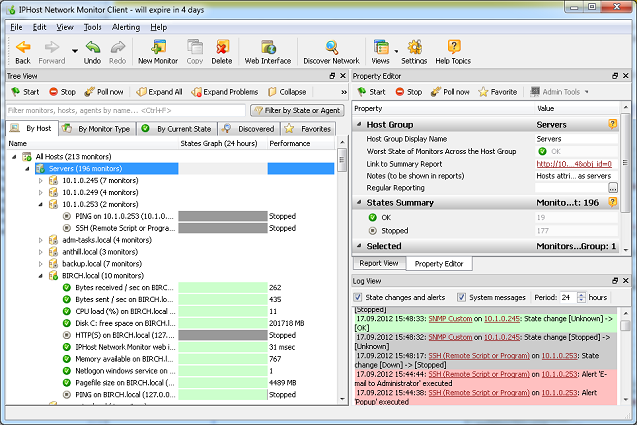Open the Link to Summary Report URL

[x=574, y=164]
